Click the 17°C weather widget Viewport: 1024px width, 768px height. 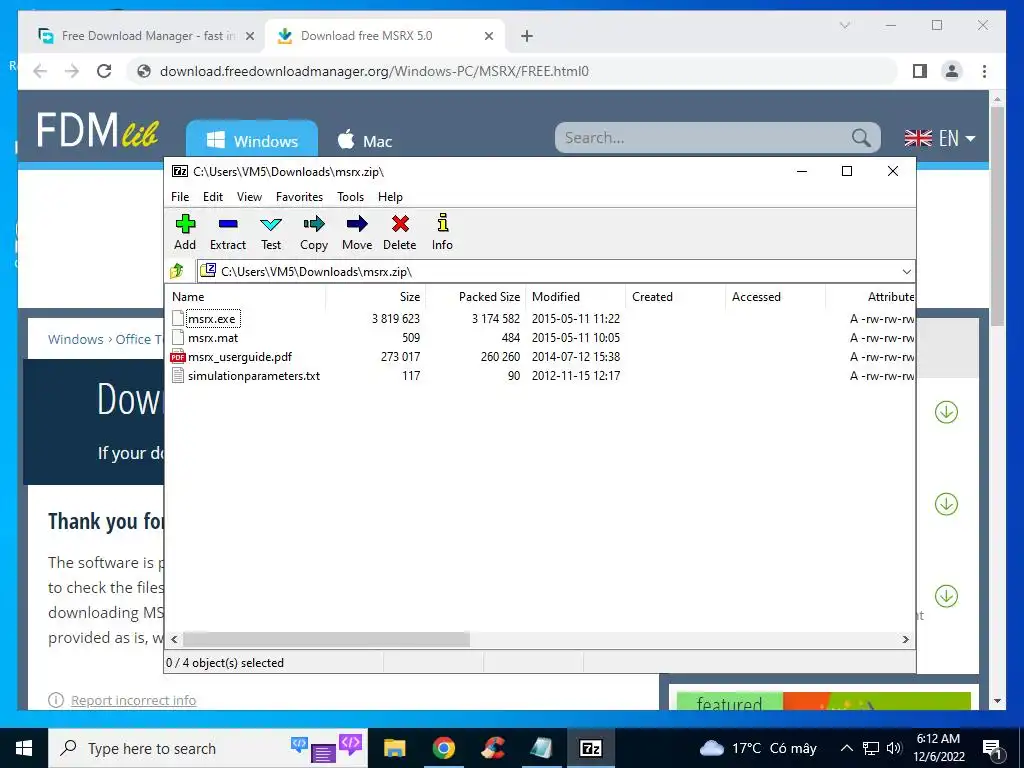tap(758, 748)
